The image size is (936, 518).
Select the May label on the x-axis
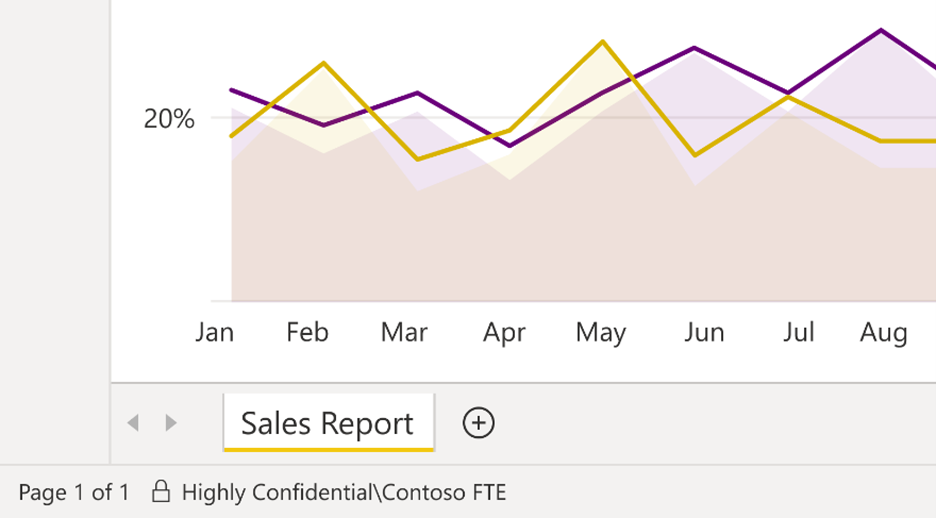point(600,332)
